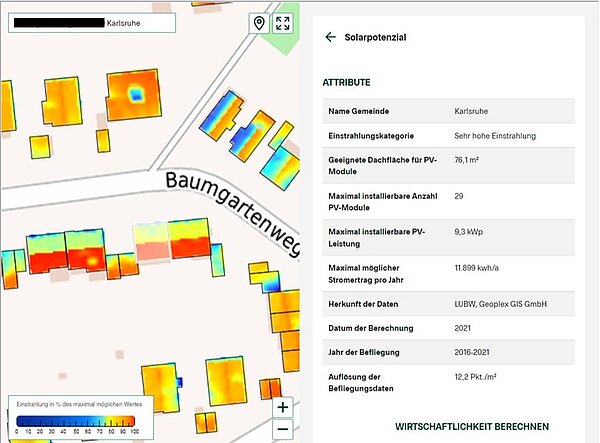The width and height of the screenshot is (600, 443).
Task: Select the 76,1 m² value
Action: [466, 160]
